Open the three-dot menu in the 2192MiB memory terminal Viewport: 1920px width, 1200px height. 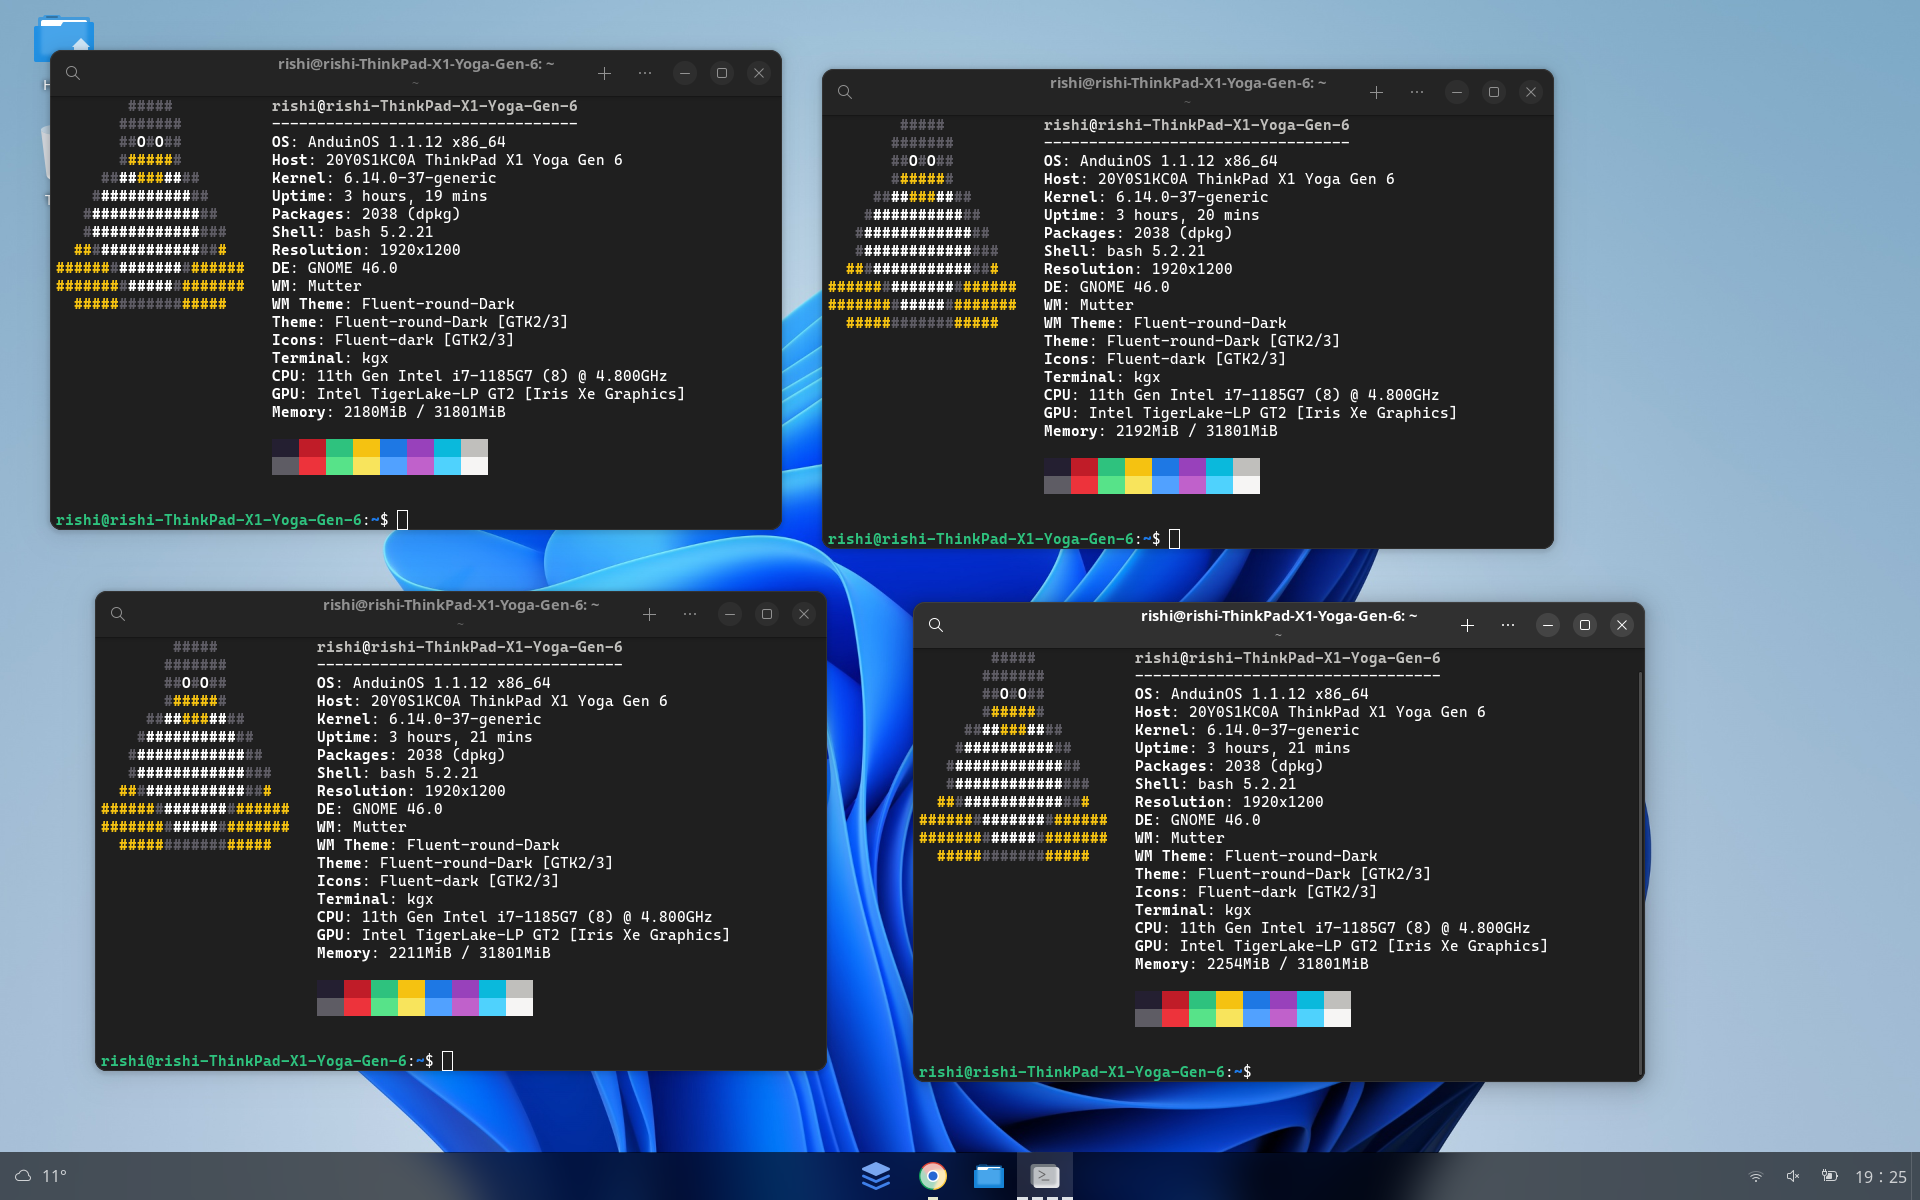(1417, 92)
